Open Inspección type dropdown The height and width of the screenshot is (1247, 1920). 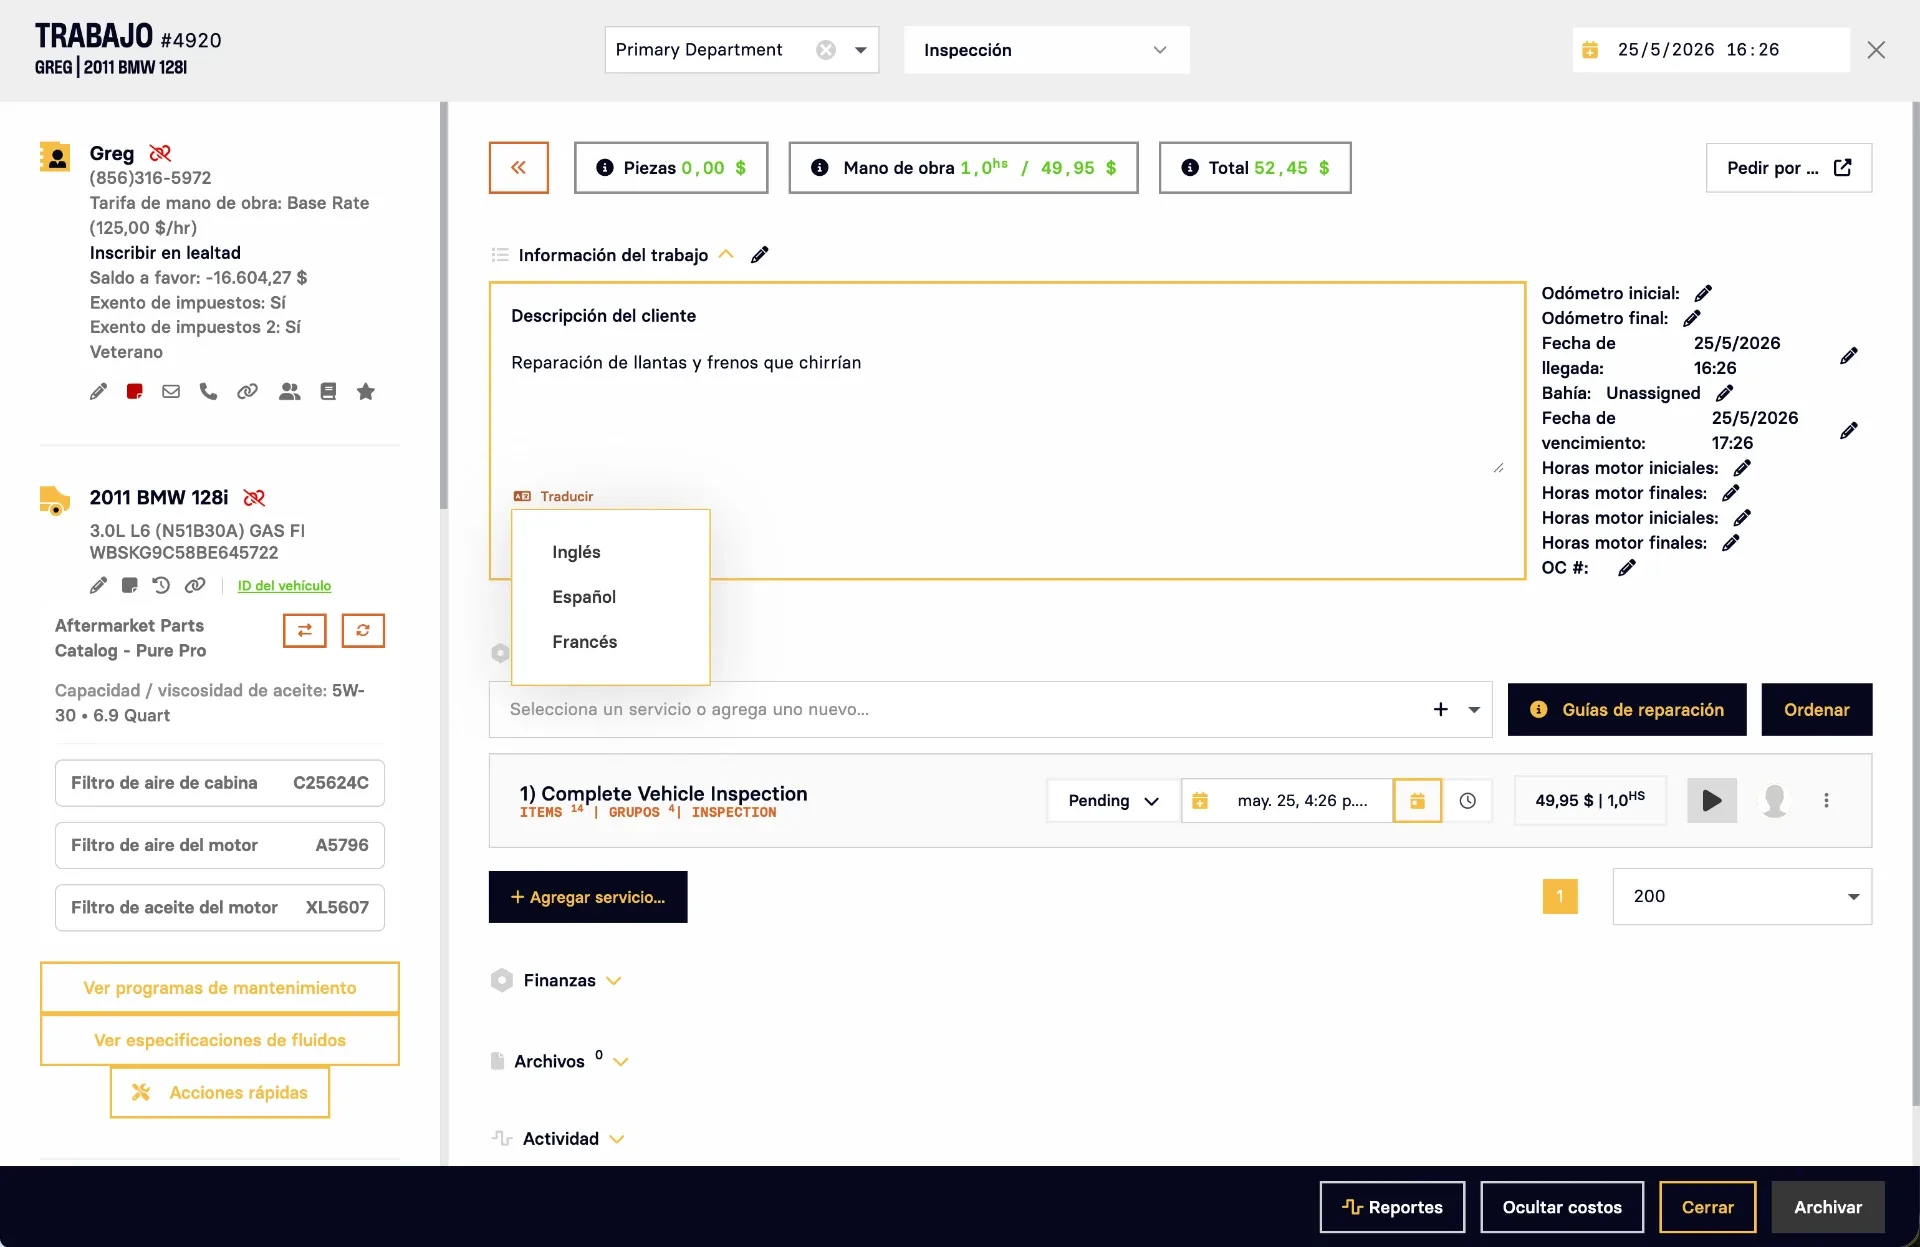click(1047, 50)
